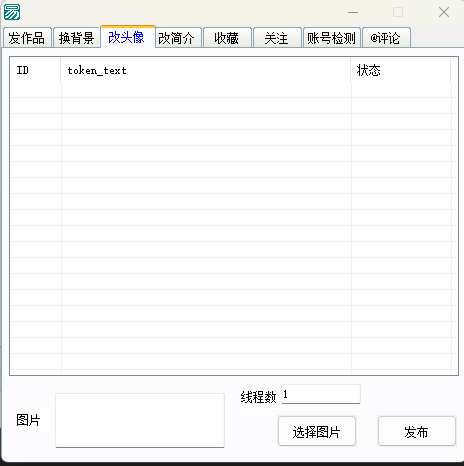Viewport: 464px width, 466px height.
Task: Minimize the application window
Action: [x=353, y=12]
